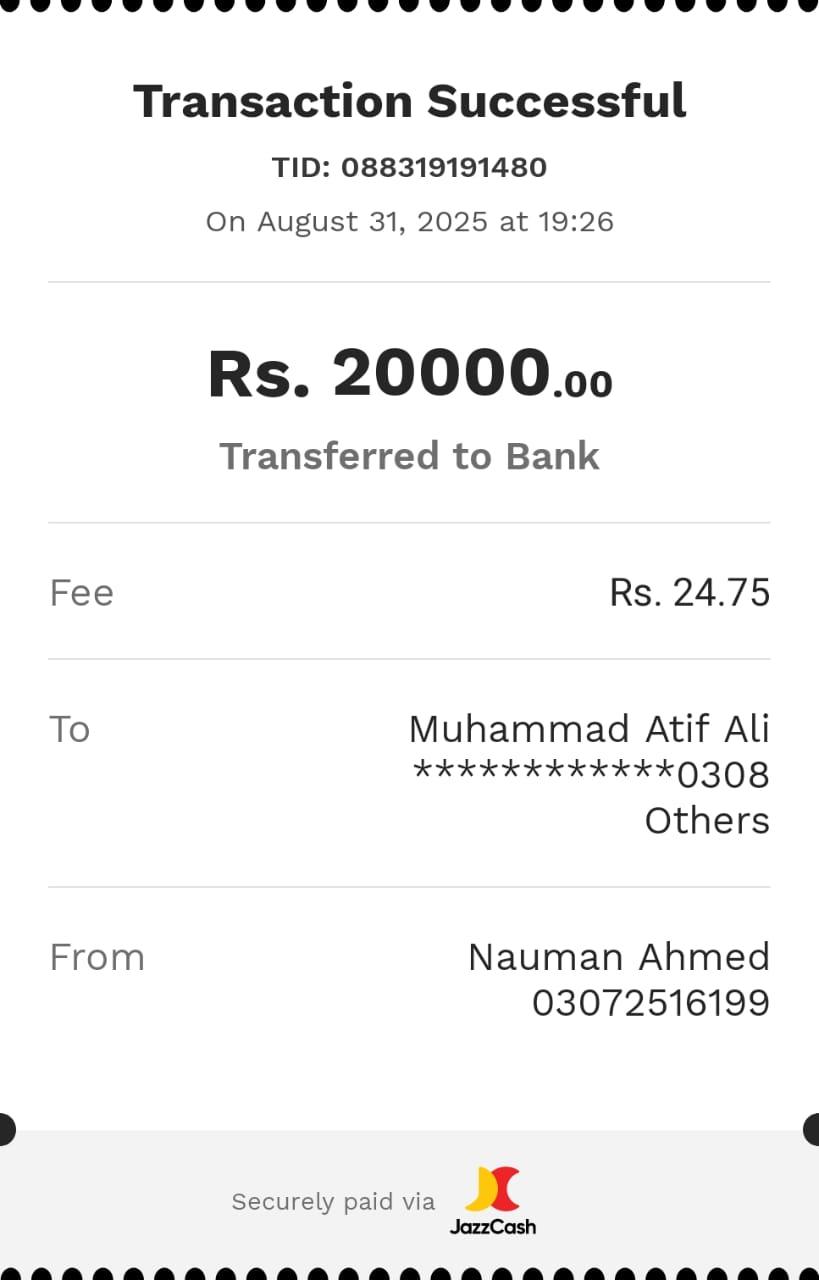
Task: Click sender phone number 03072516199
Action: (650, 1003)
